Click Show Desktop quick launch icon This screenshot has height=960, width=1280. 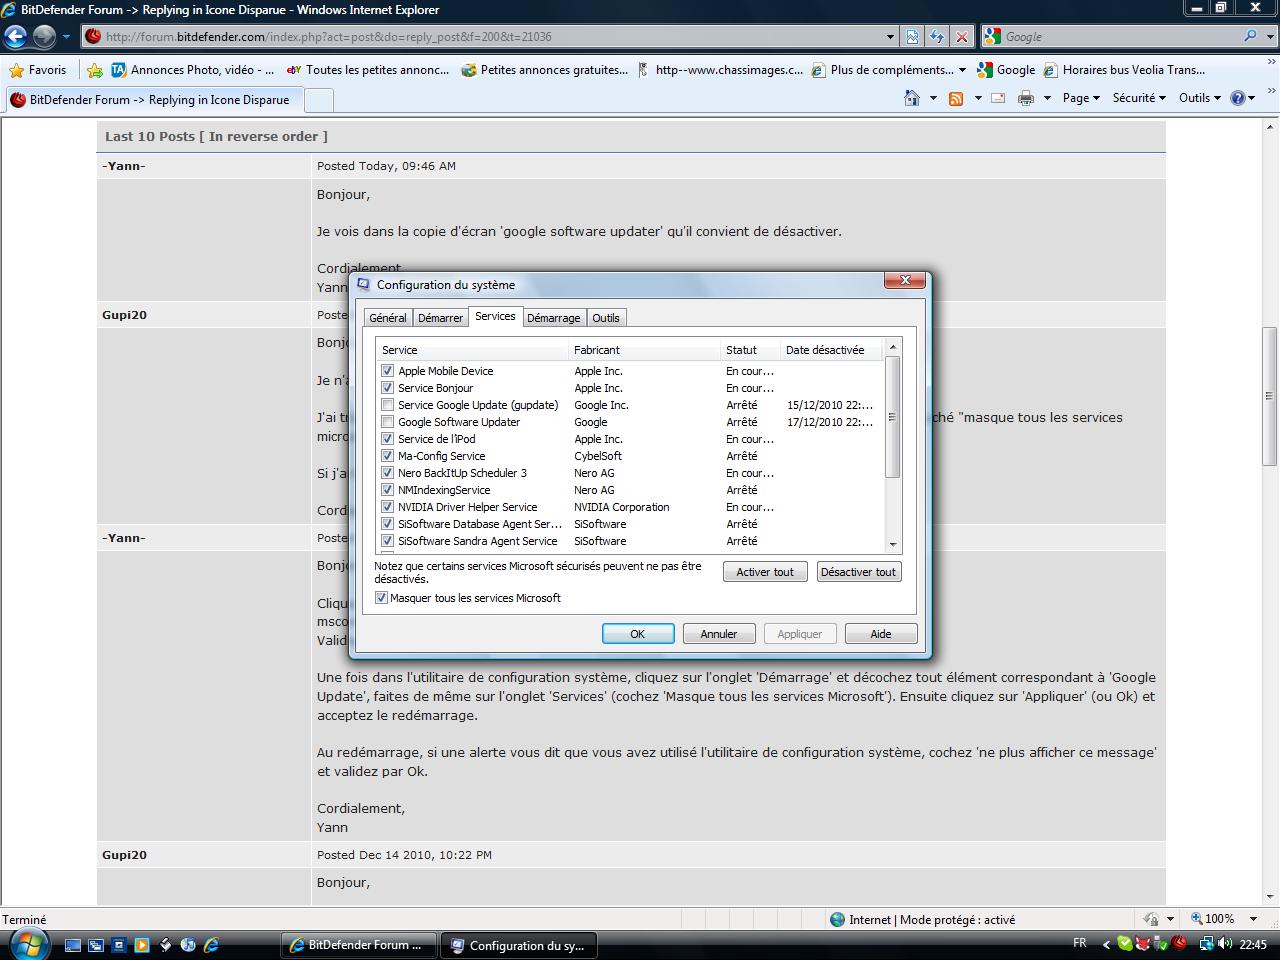point(72,945)
